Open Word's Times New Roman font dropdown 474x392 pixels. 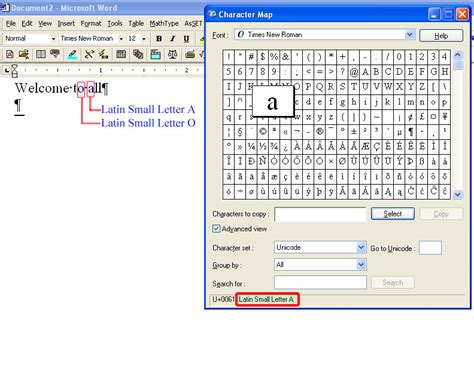pos(121,39)
